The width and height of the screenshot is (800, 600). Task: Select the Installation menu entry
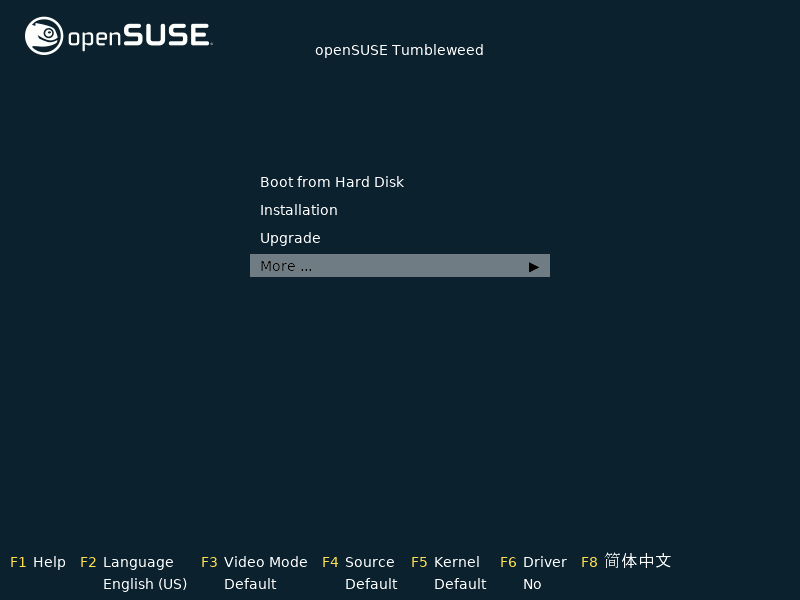(298, 210)
